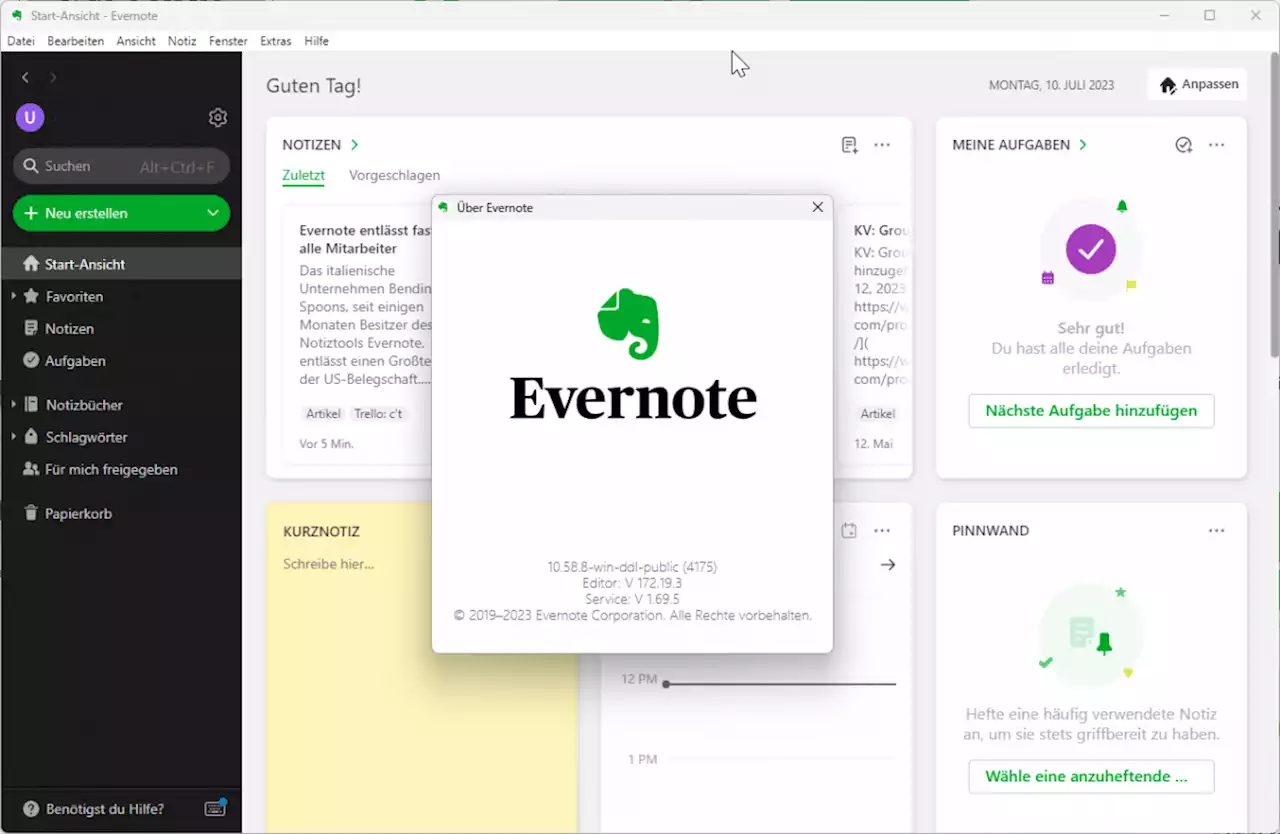
Task: Open Schlagwörter in the sidebar
Action: pos(86,437)
